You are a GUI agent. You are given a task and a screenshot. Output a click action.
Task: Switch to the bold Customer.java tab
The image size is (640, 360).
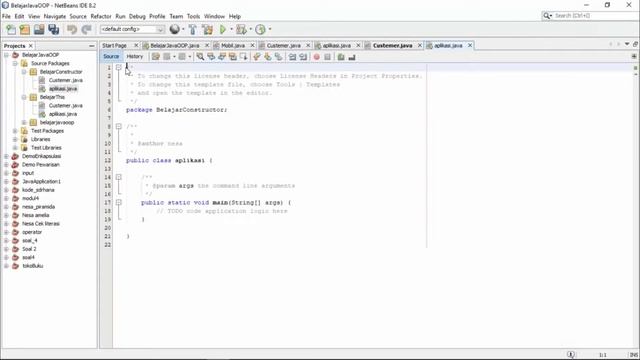click(x=393, y=45)
